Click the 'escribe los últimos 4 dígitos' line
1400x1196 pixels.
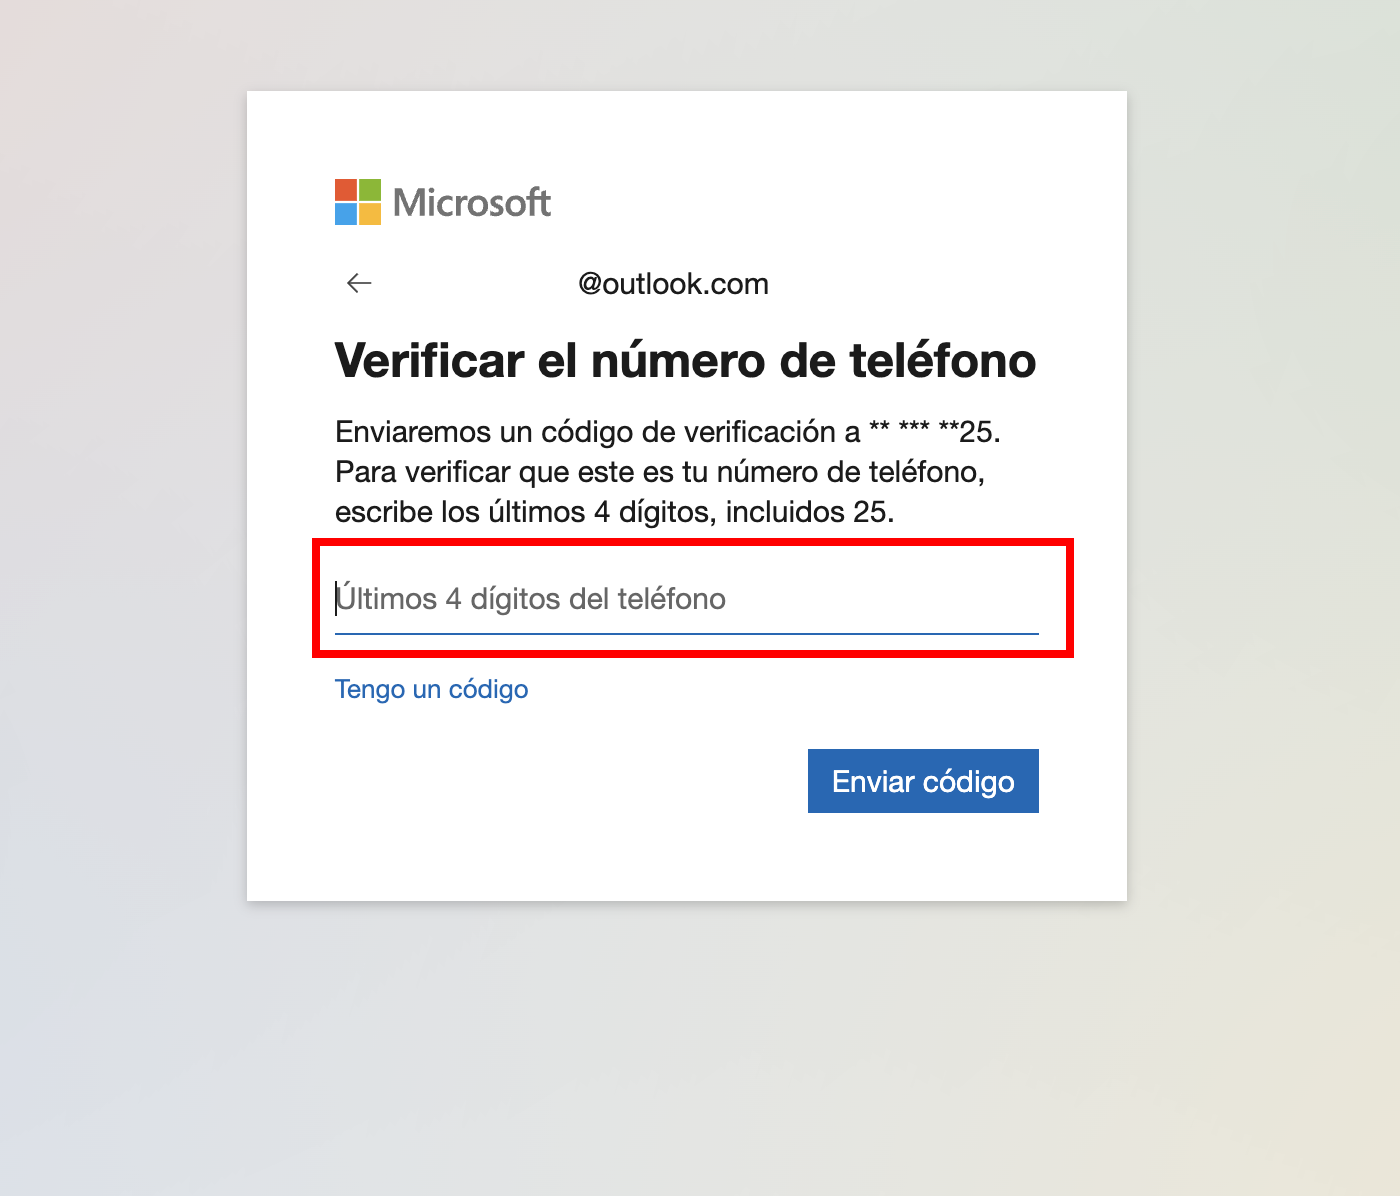click(614, 512)
